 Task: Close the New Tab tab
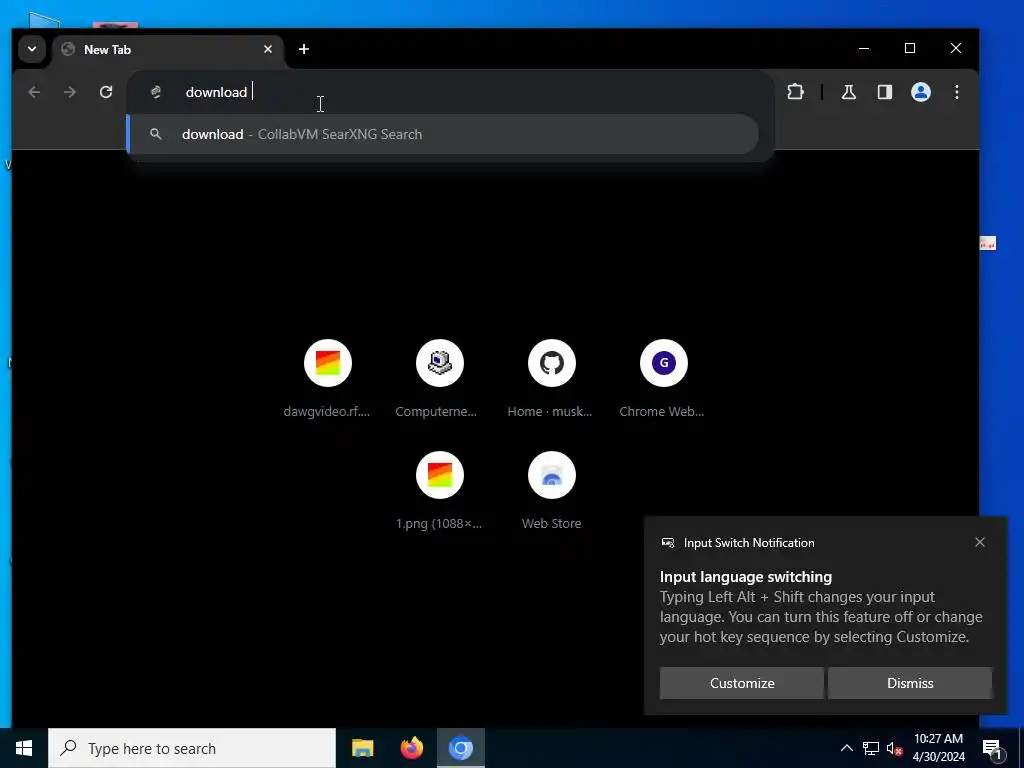pos(268,49)
